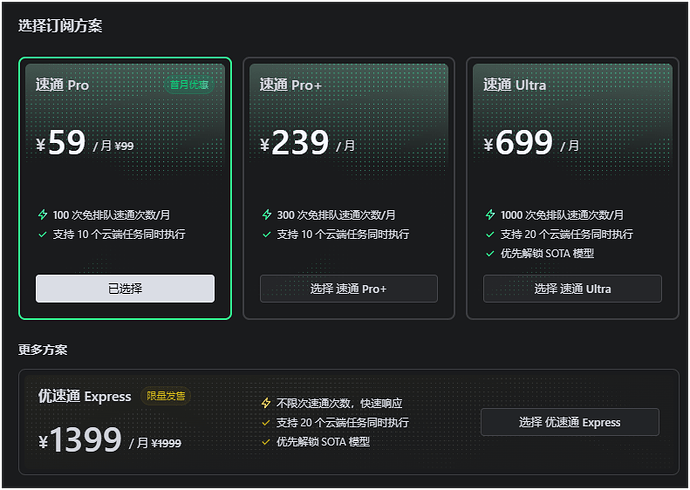Screen dimensions: 690x490
Task: Click the checkmark beside 支持 10 个云端任务 in Pro+ card
Action: (x=267, y=234)
